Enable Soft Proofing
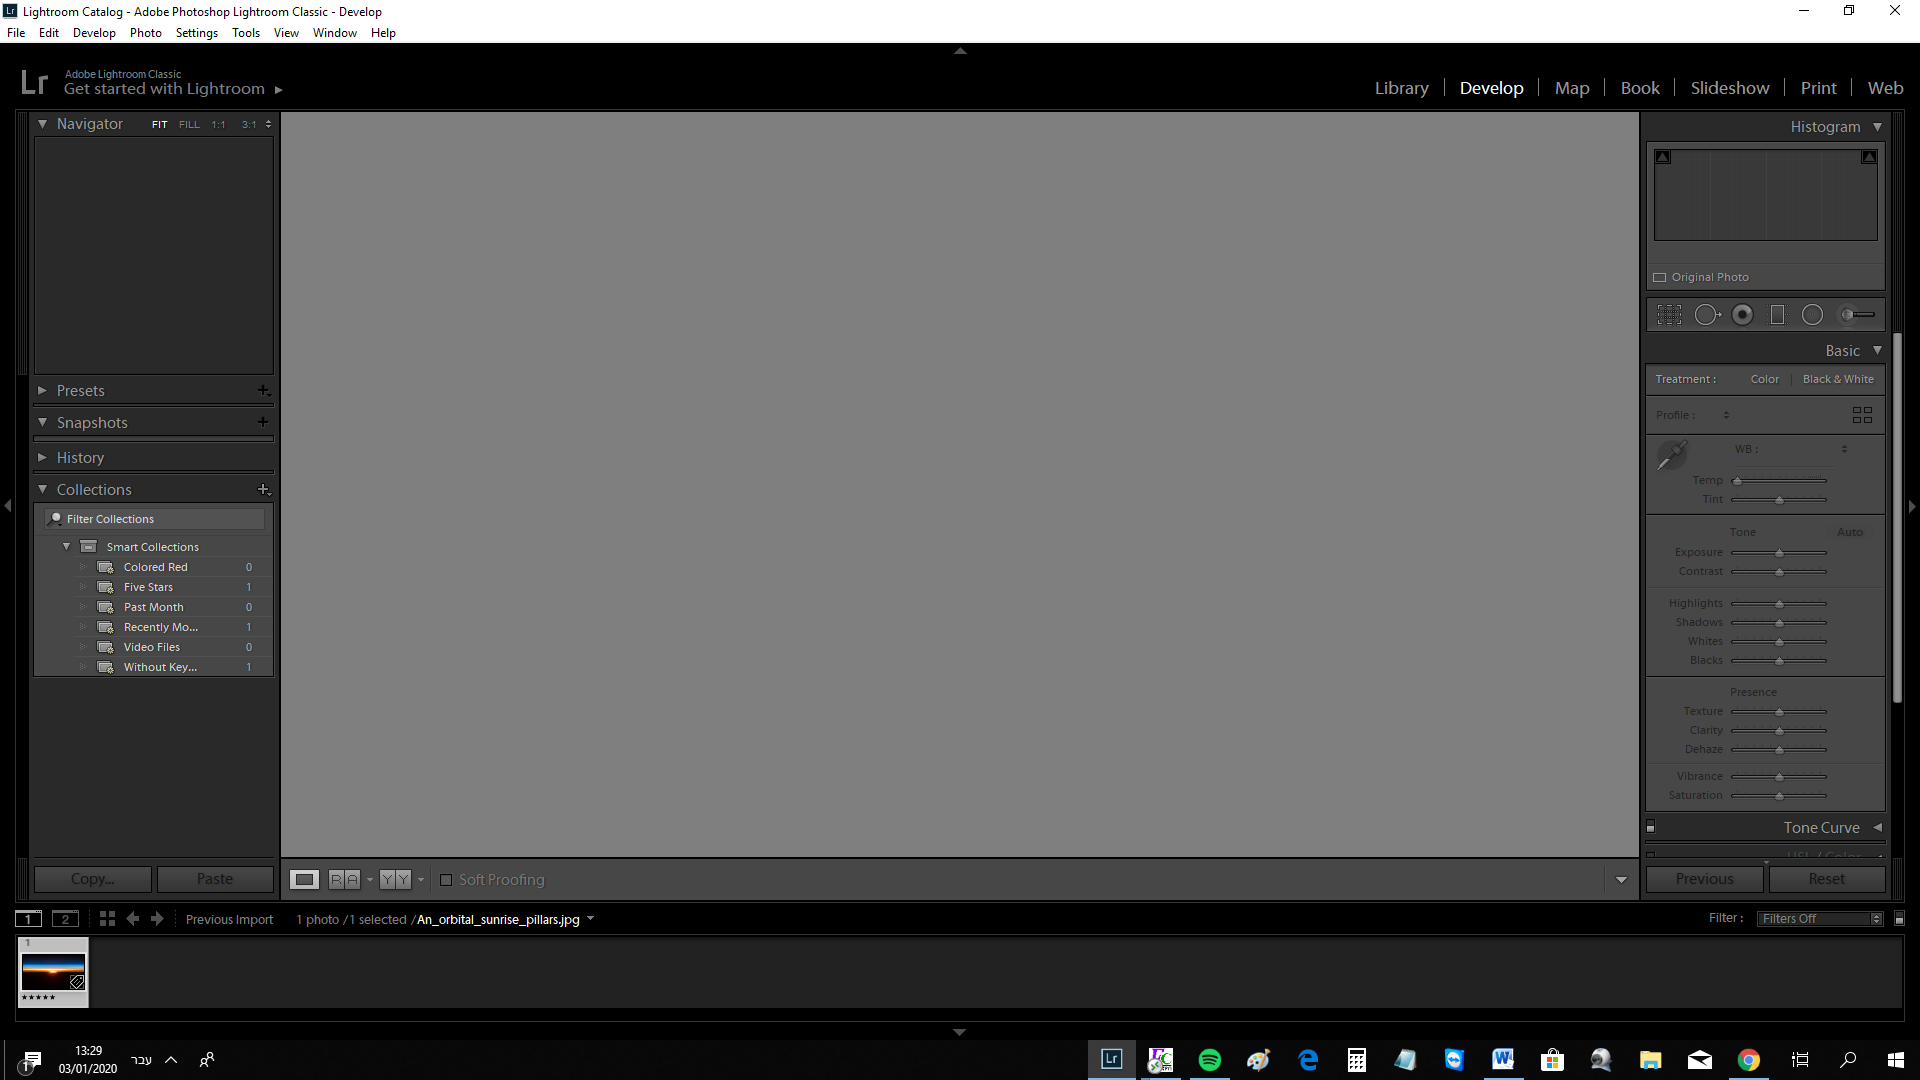1920x1080 pixels. click(446, 880)
